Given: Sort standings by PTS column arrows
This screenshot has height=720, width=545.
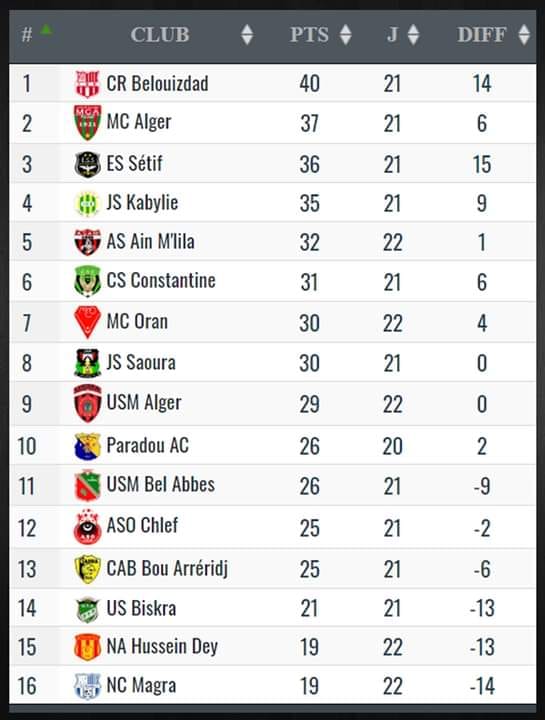Looking at the screenshot, I should 346,35.
